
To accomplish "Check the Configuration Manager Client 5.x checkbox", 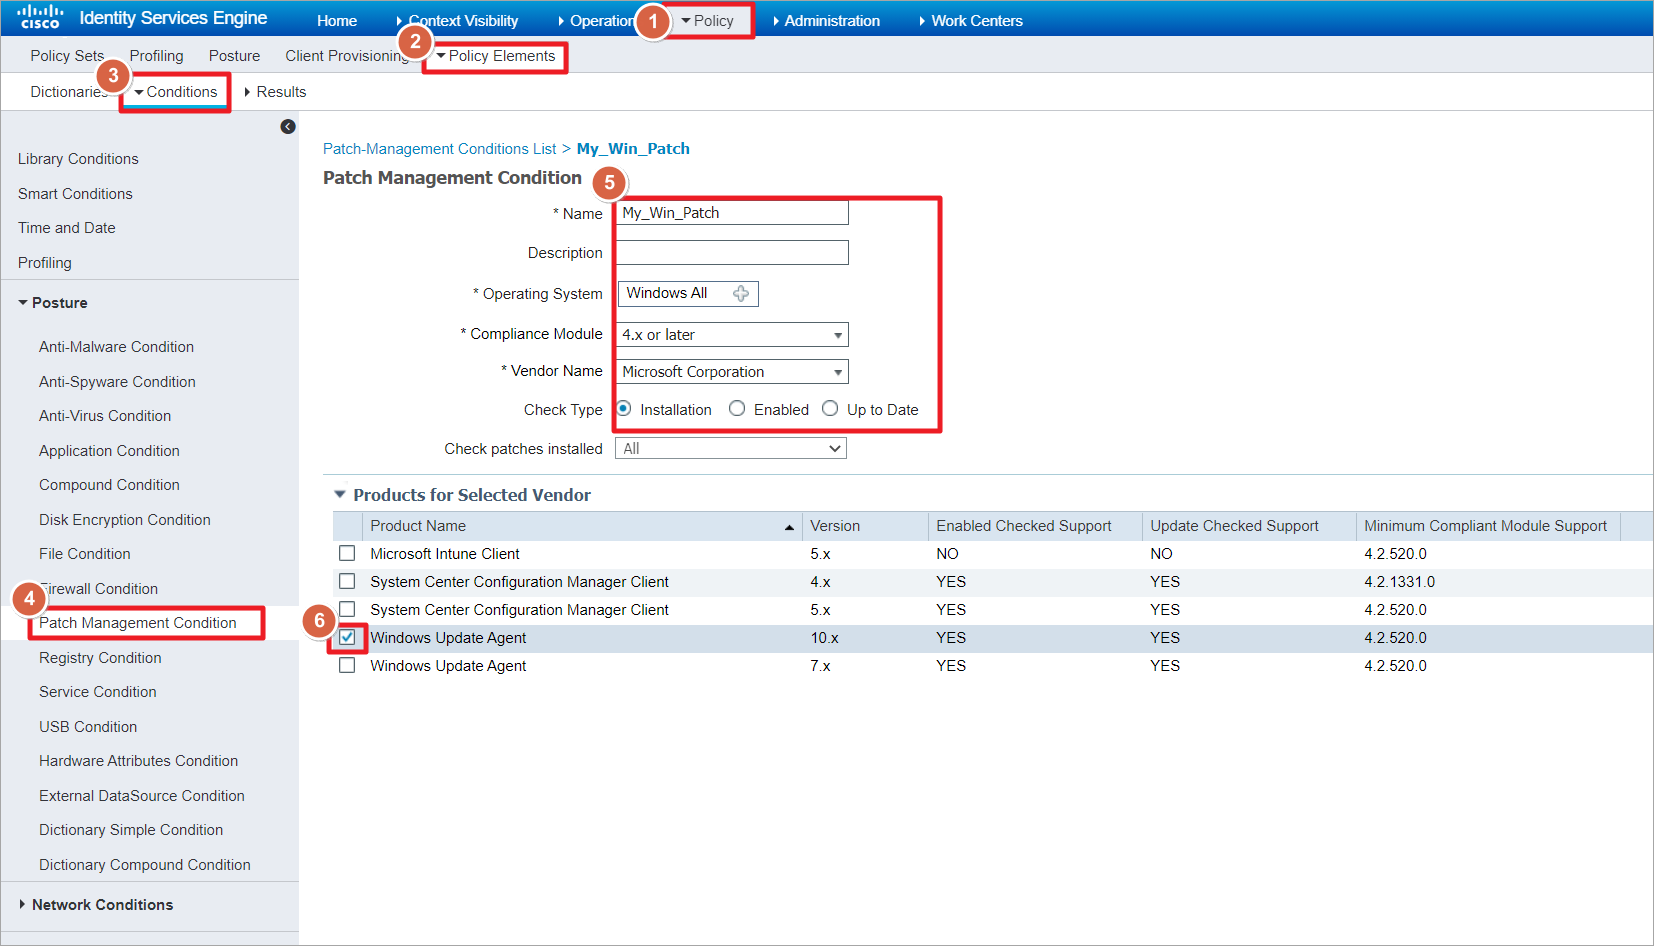I will click(347, 610).
